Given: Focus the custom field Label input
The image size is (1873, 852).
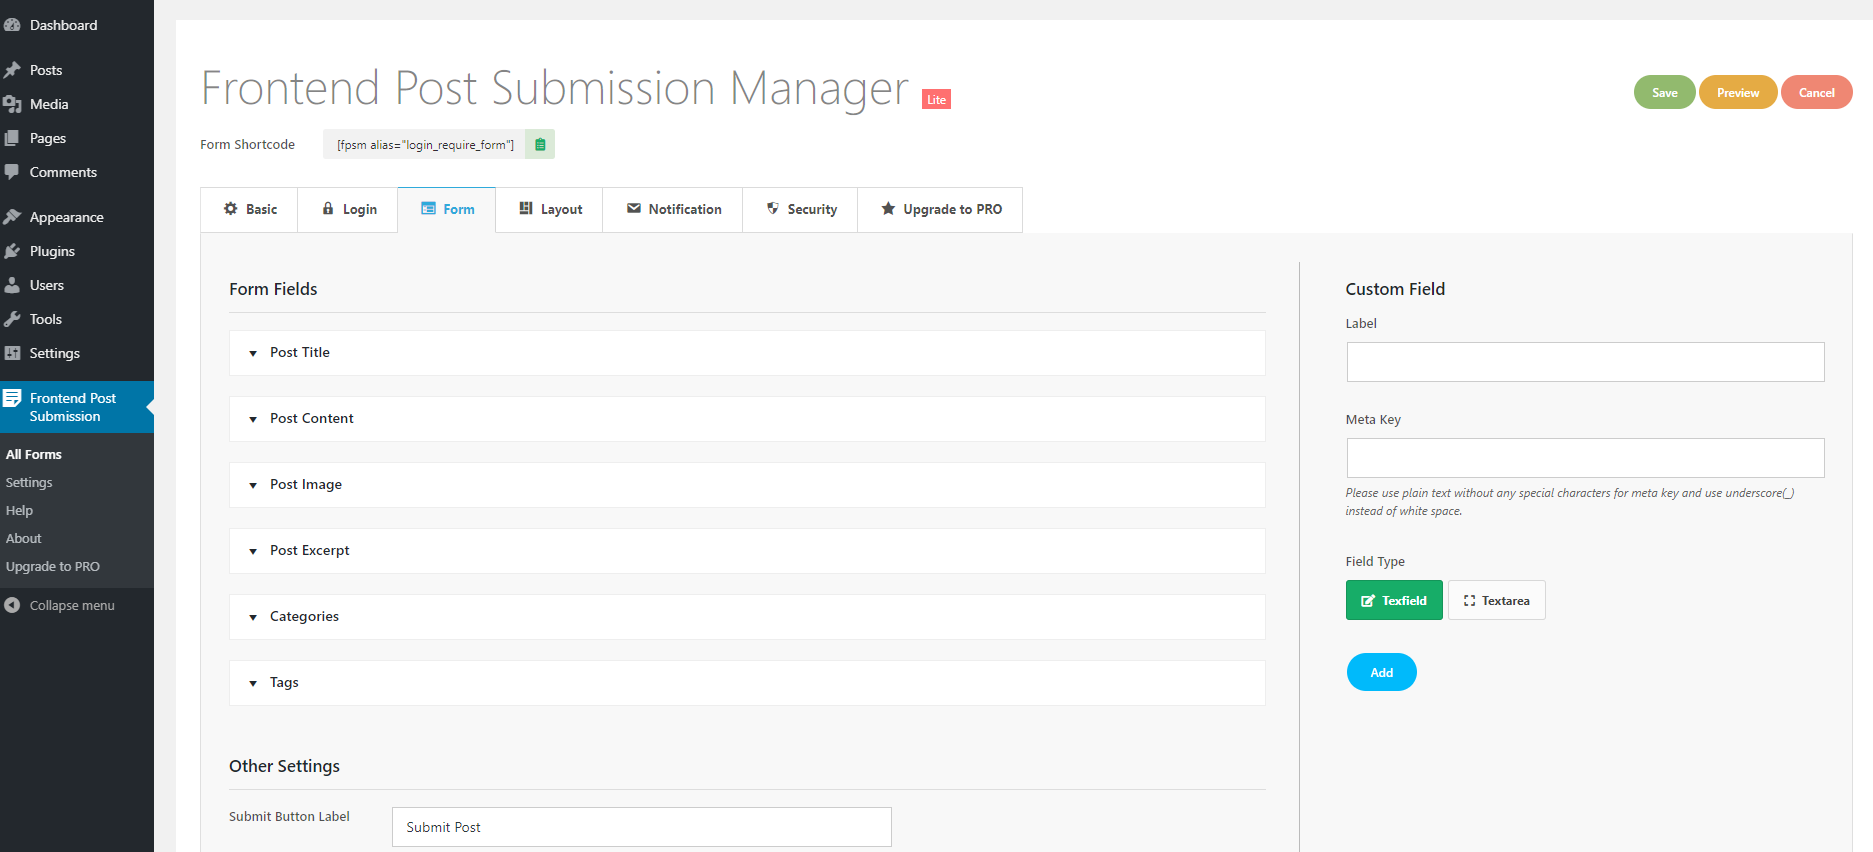Looking at the screenshot, I should [1585, 362].
